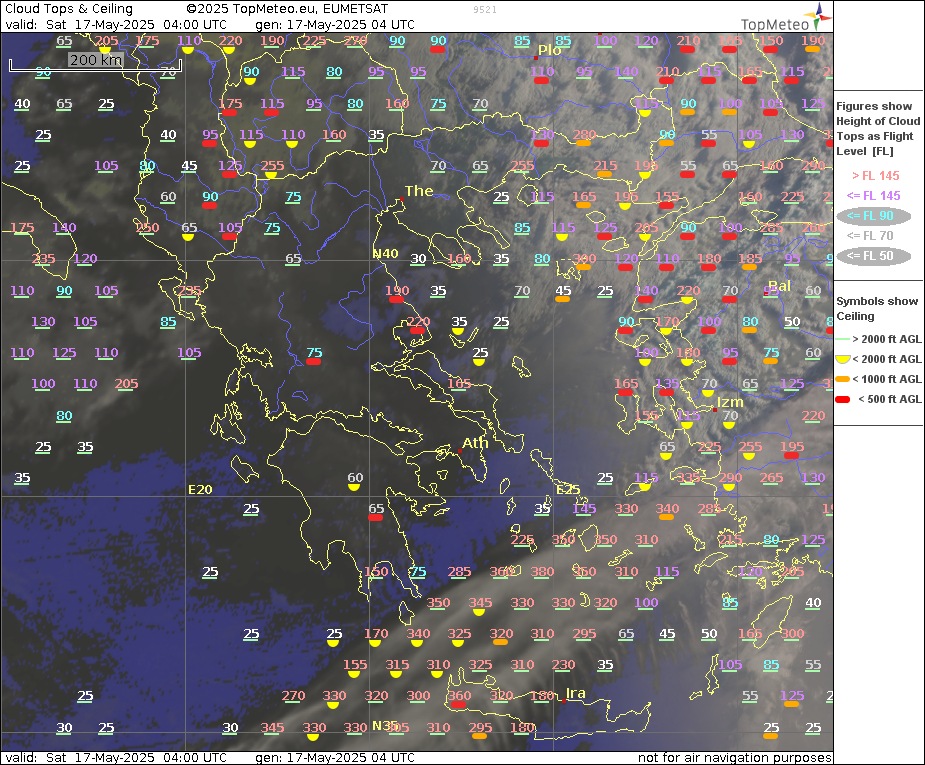Click the TopMeteo compass star logo
This screenshot has width=925, height=765.
pos(820,16)
